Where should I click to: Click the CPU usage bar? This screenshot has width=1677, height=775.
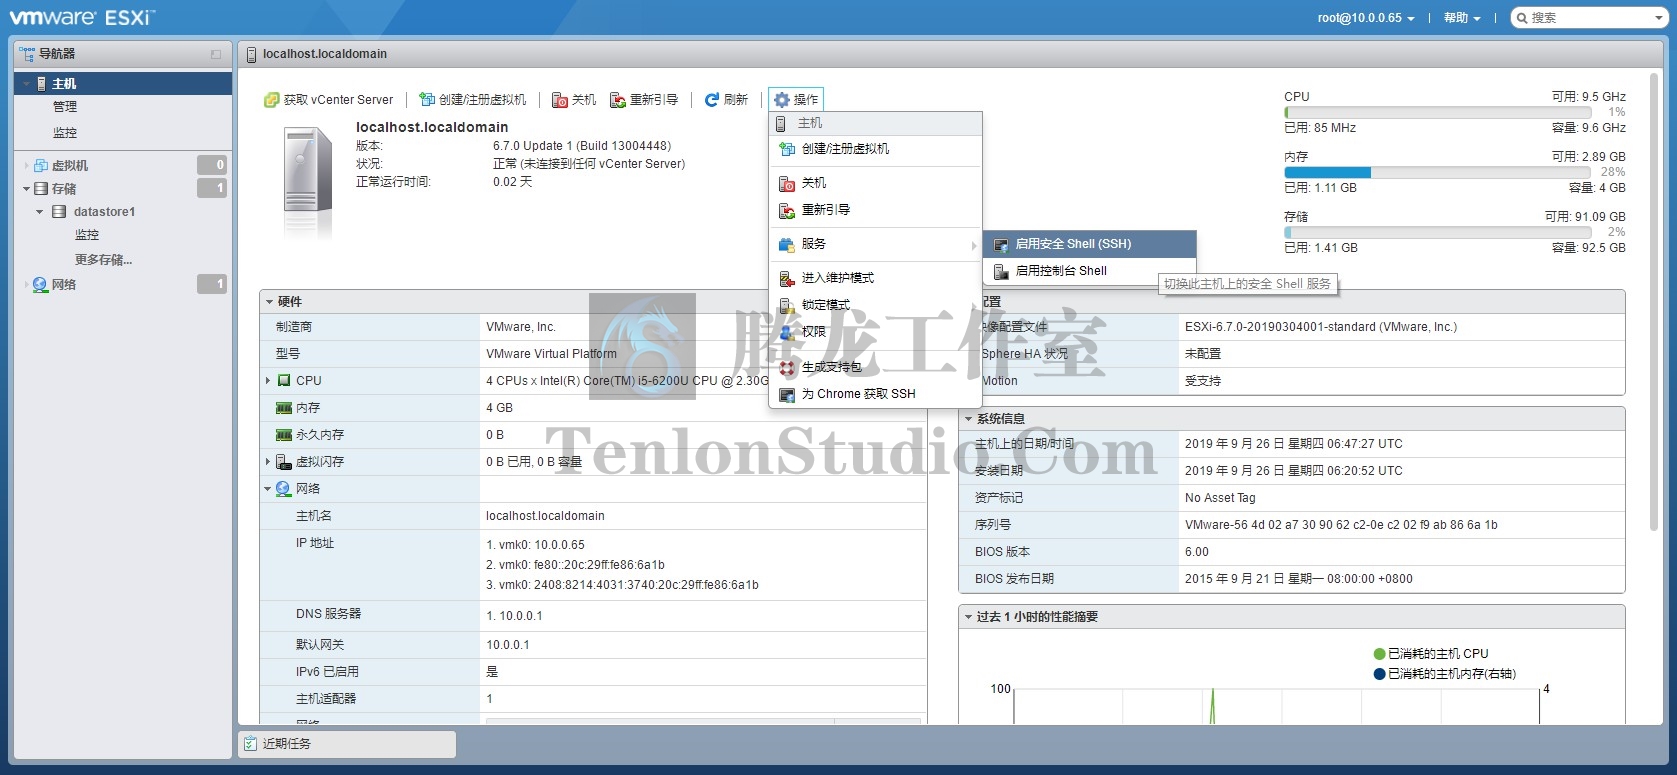[x=1437, y=112]
